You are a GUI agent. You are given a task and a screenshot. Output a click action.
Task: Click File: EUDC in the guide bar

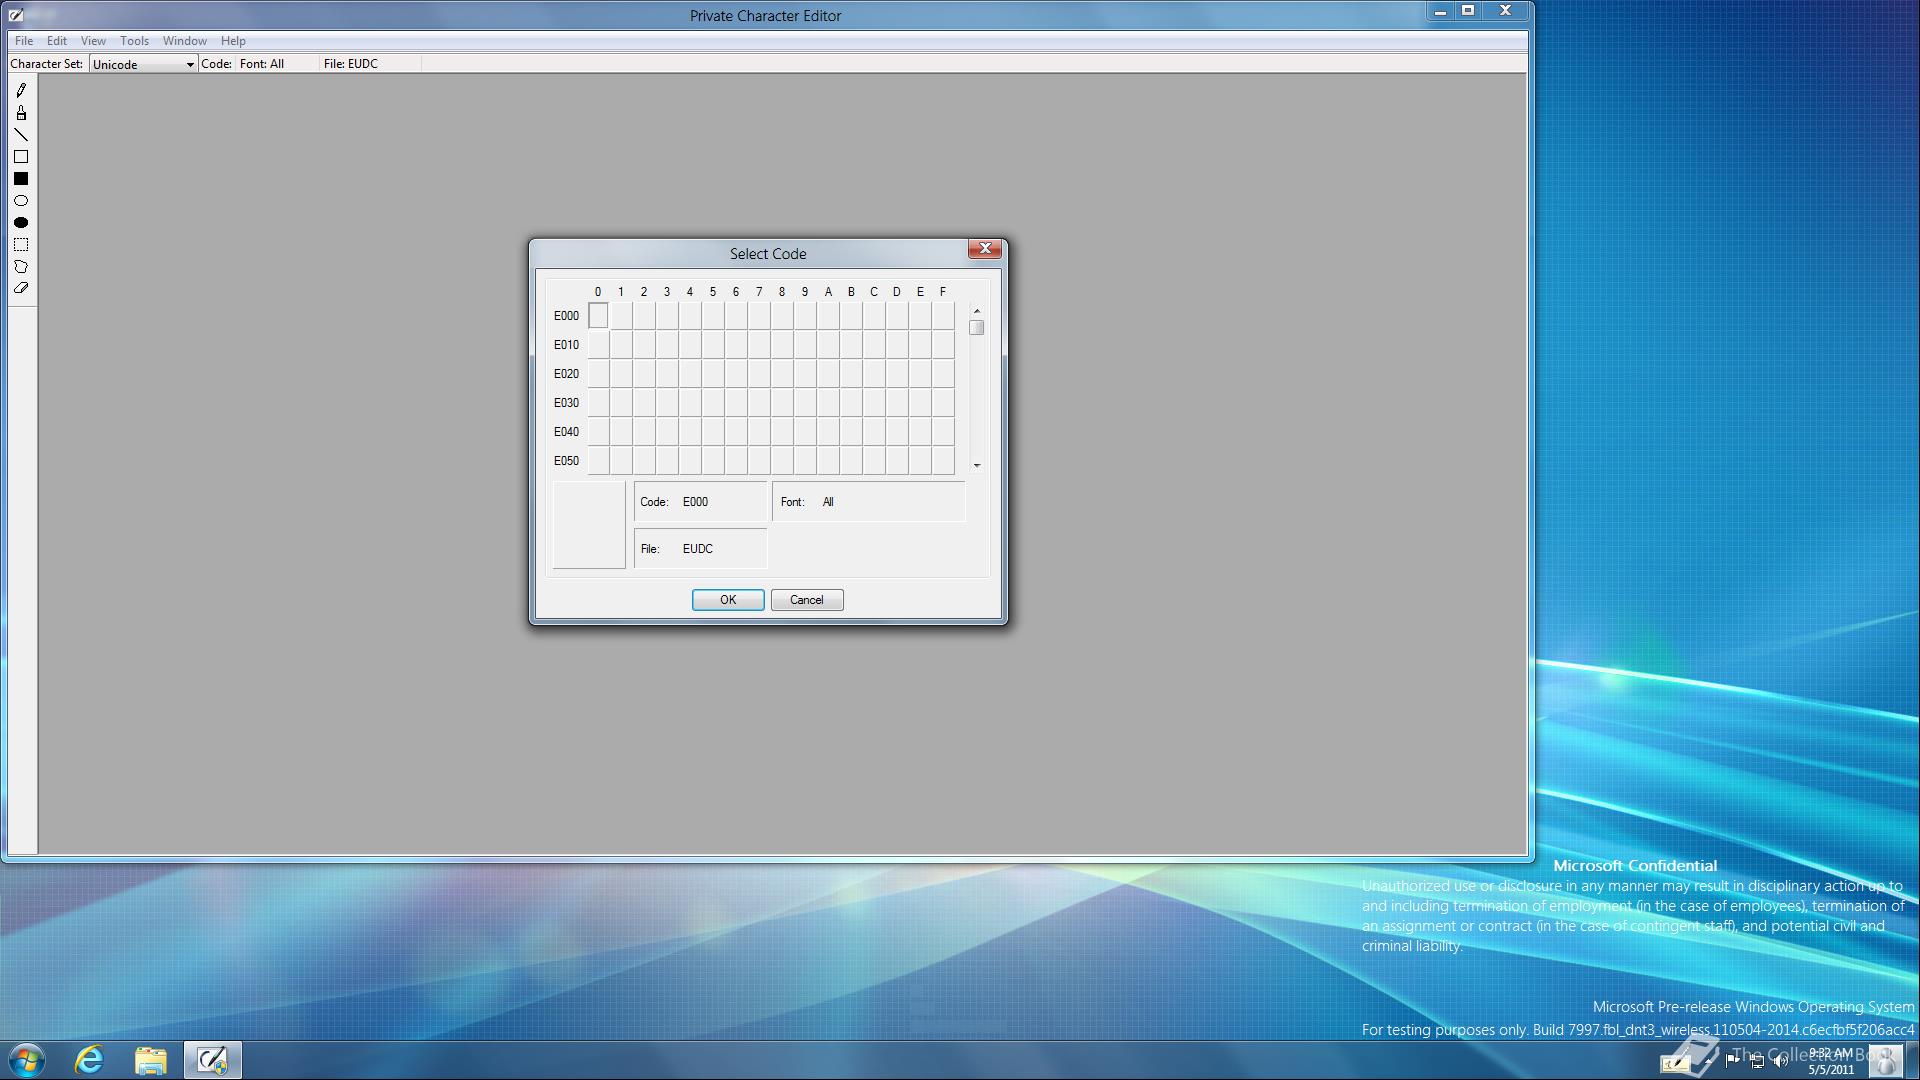351,63
